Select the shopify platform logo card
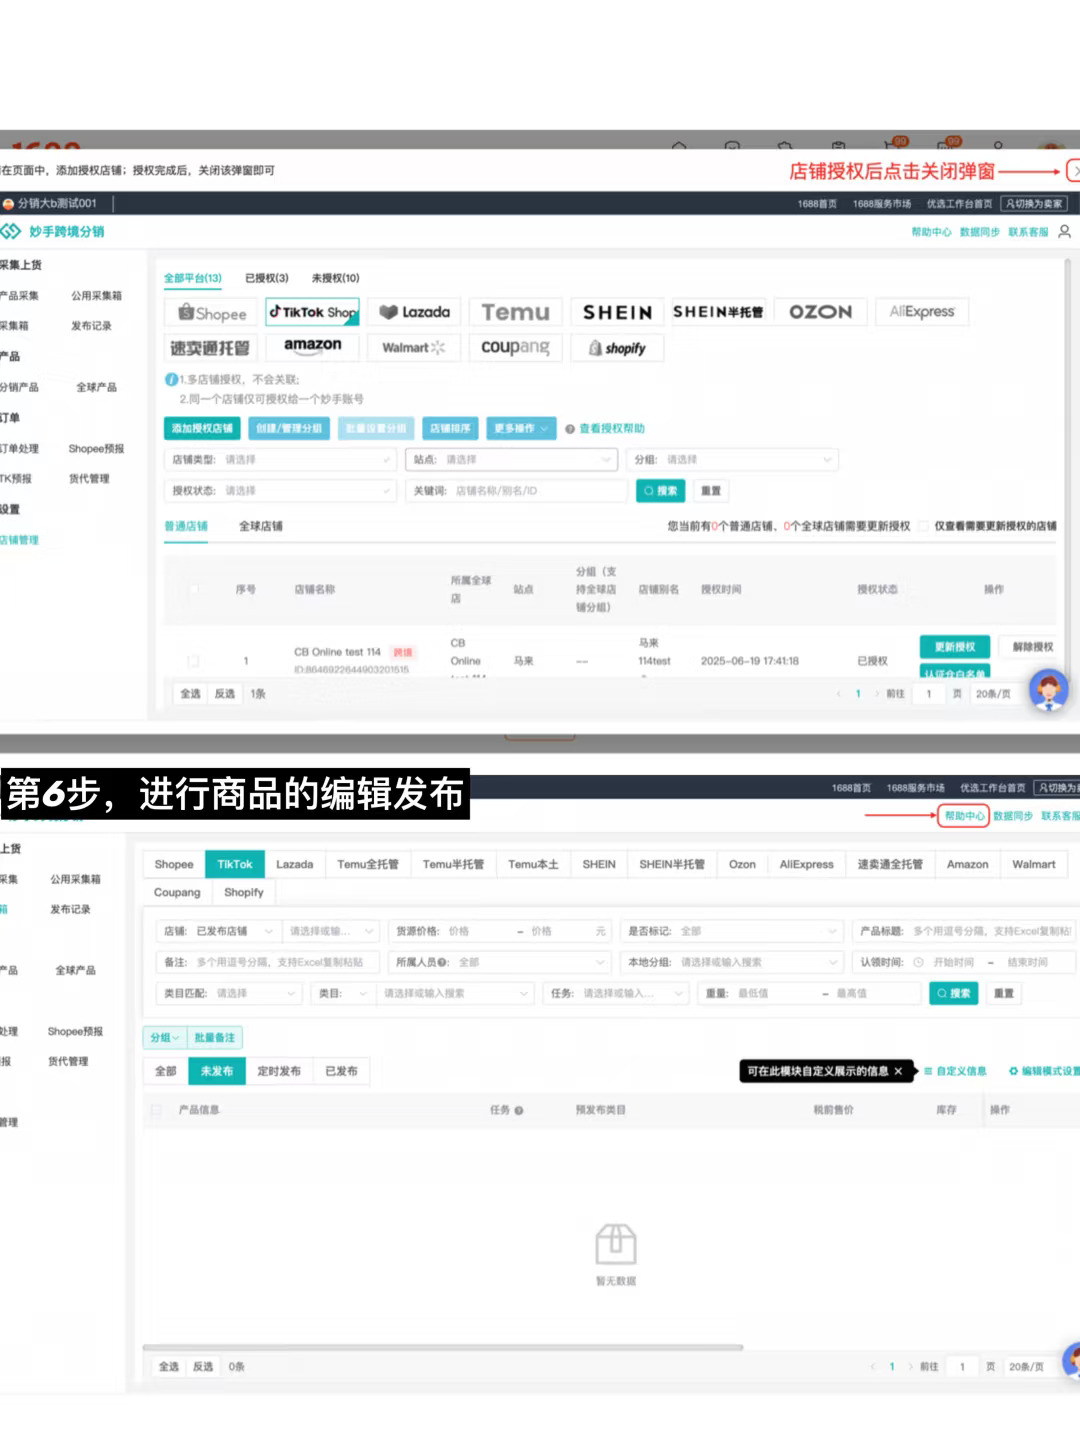The image size is (1080, 1440). 618,347
